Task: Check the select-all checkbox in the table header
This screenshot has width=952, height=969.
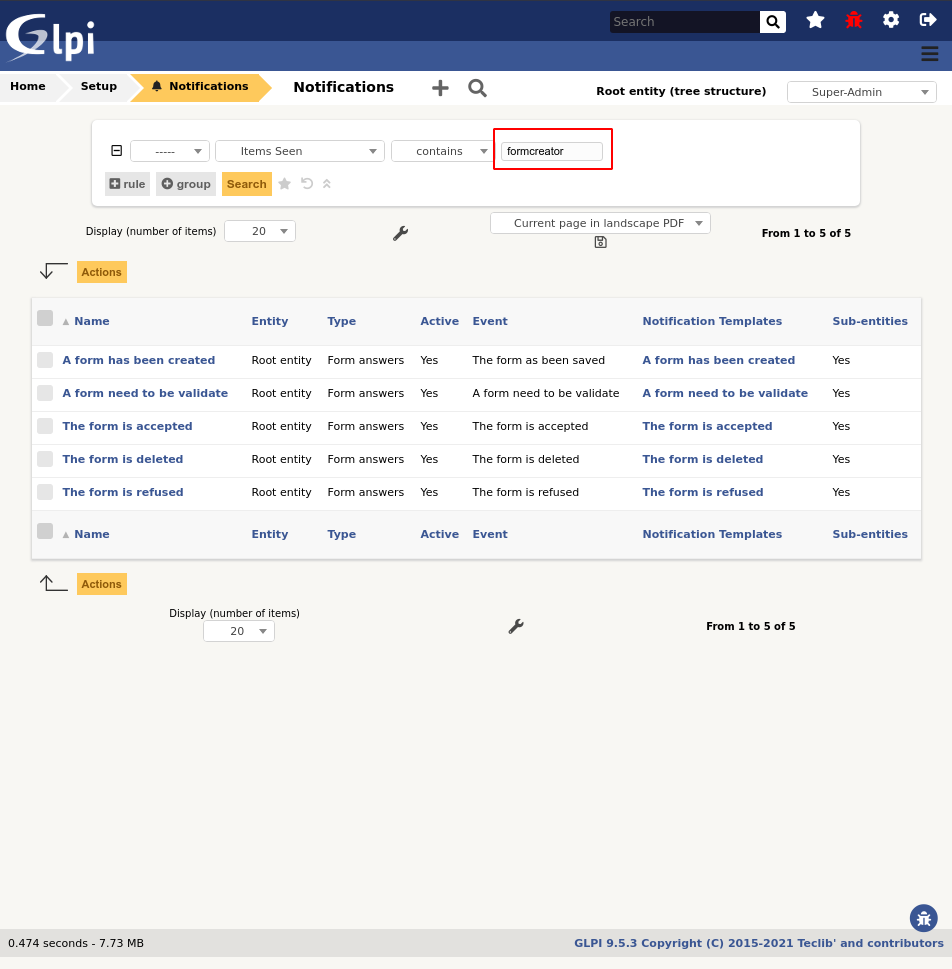Action: point(45,317)
